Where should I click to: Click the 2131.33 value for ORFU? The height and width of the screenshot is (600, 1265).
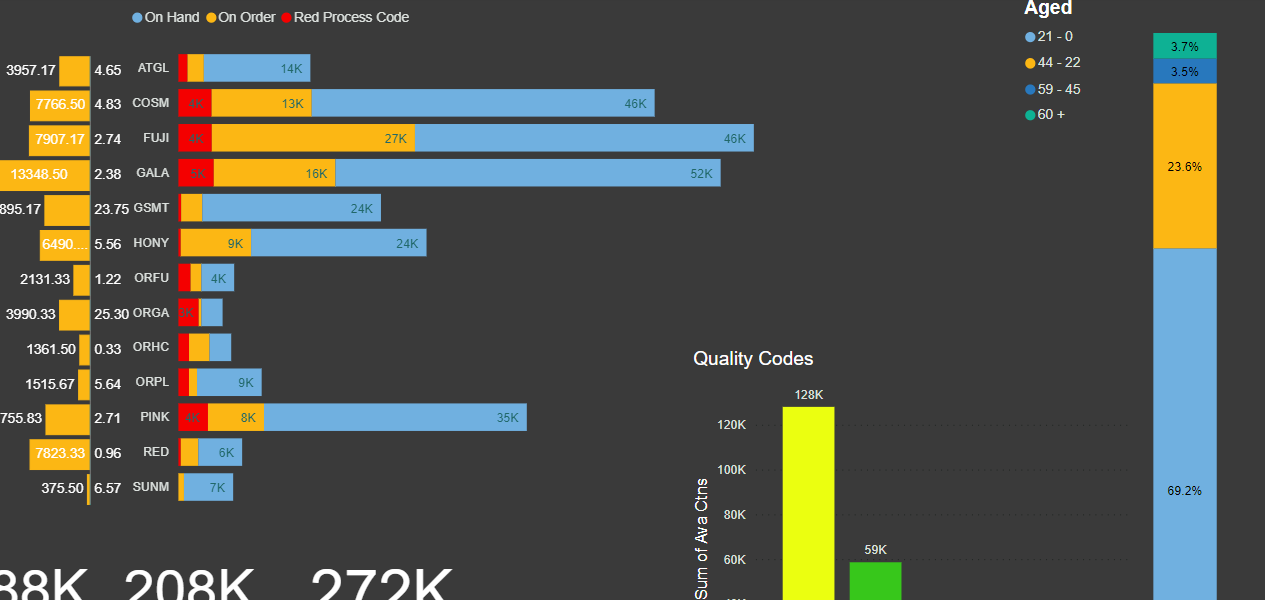tap(45, 279)
